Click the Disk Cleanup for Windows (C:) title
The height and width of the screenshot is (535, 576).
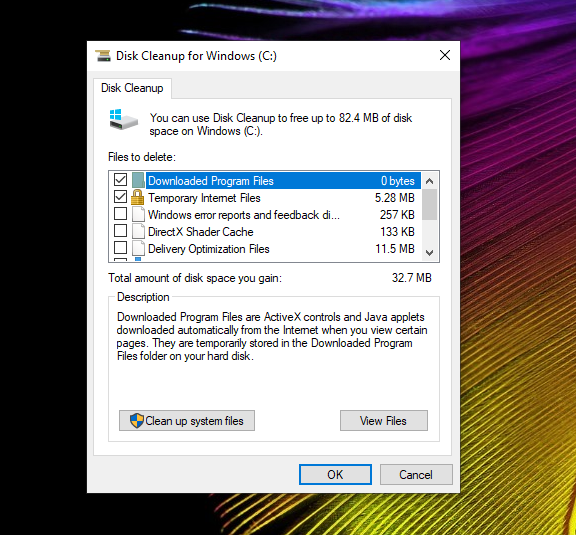[x=196, y=56]
